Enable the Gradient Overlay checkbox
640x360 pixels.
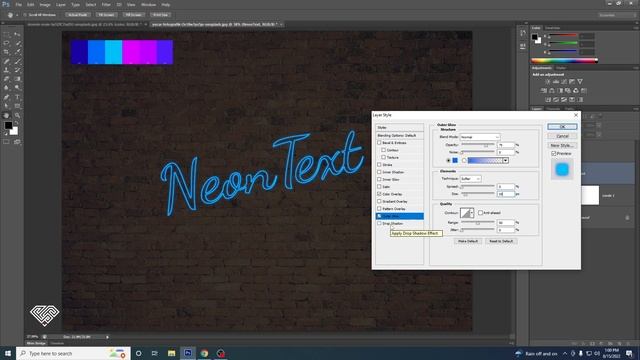[x=379, y=202]
